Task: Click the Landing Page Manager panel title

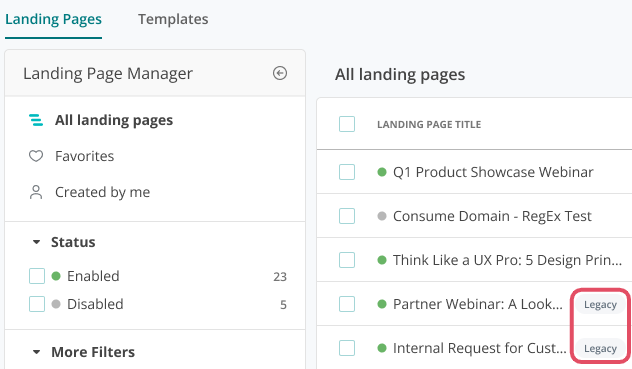Action: (108, 73)
